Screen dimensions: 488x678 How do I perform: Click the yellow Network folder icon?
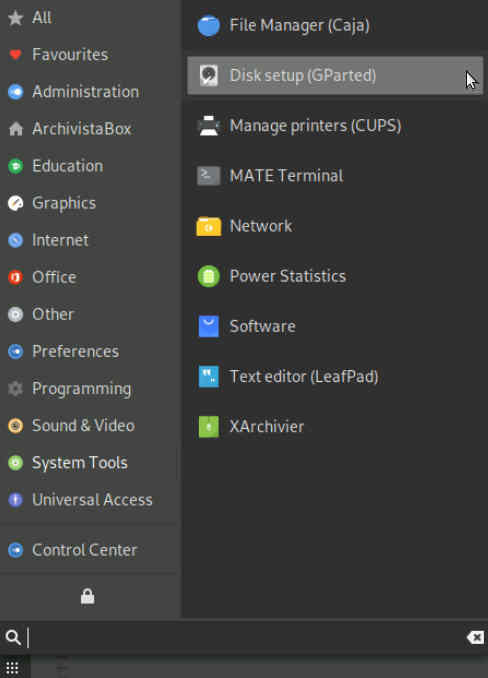pos(209,226)
